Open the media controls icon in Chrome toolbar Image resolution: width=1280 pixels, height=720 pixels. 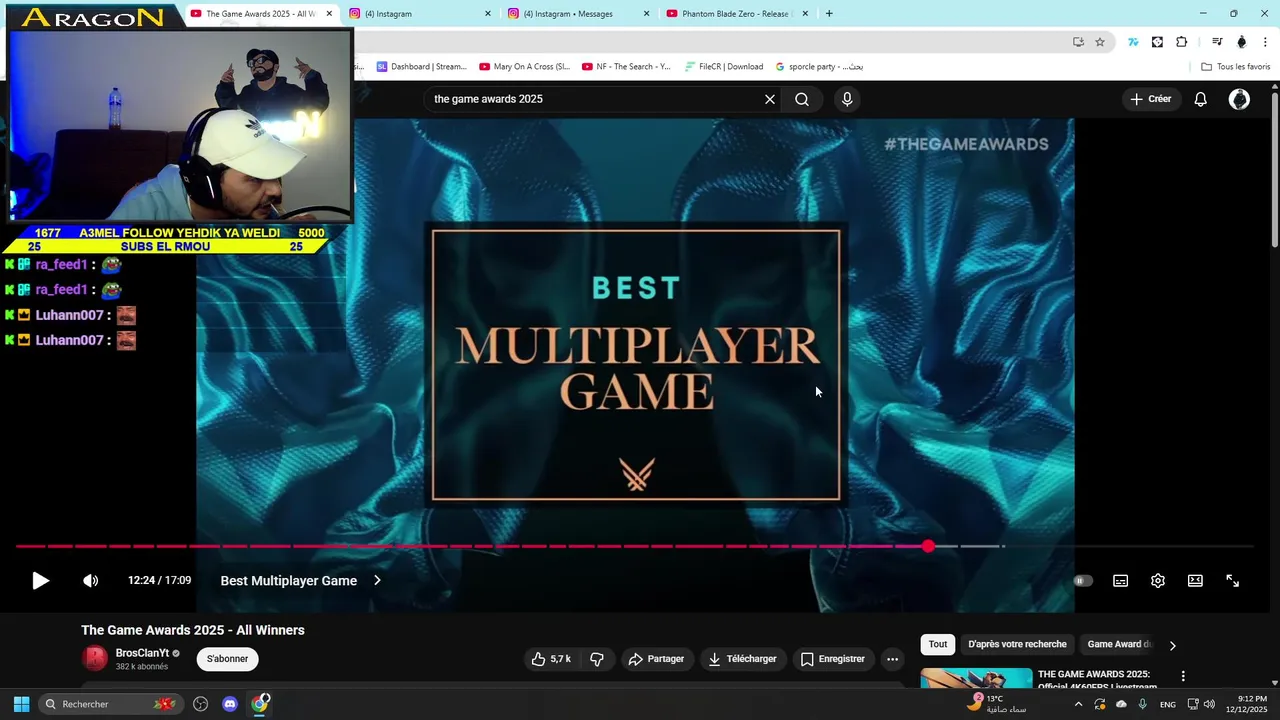pos(1217,42)
